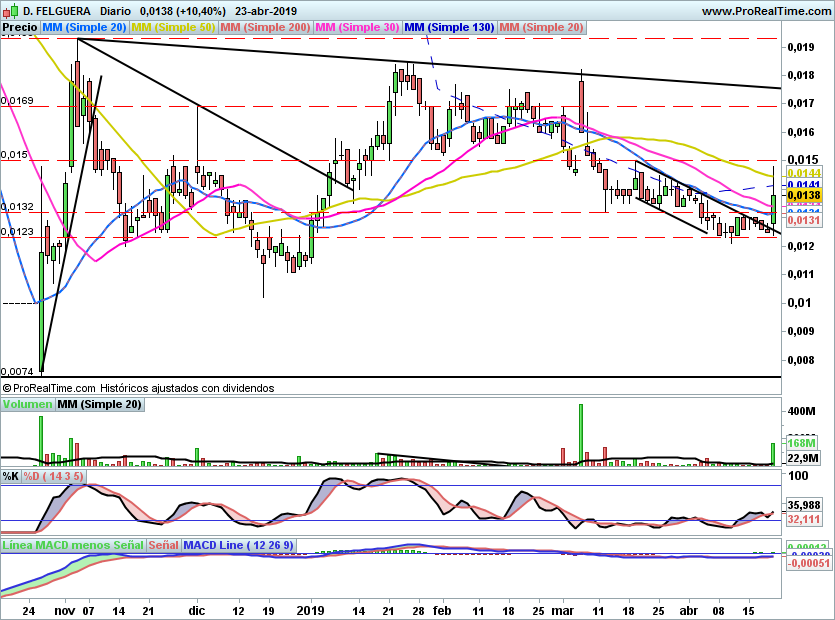Viewport: 835px width, 620px height.
Task: Click the candlestick chart icon beside D. FELGUERA
Action: pos(10,10)
